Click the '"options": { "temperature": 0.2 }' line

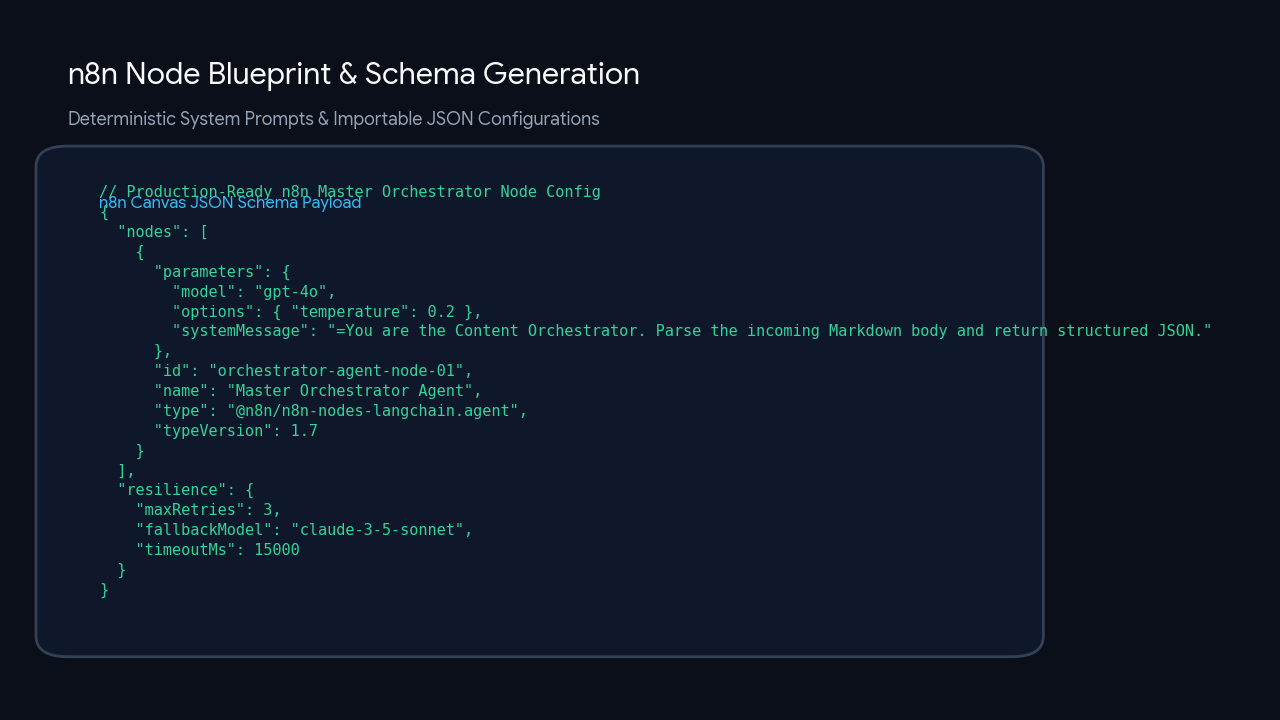click(327, 312)
